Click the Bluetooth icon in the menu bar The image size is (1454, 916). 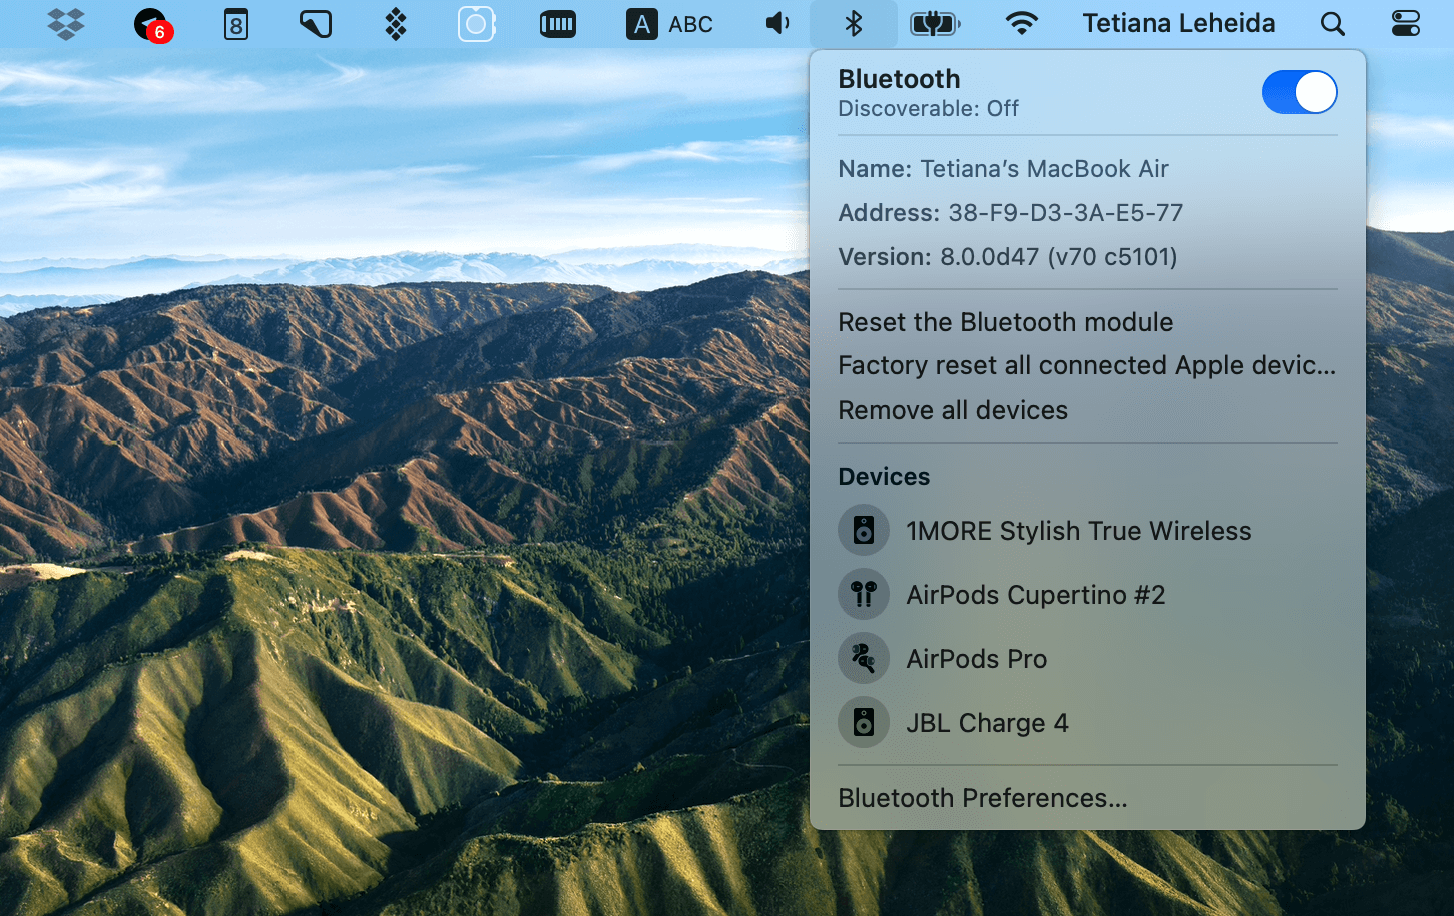(854, 23)
